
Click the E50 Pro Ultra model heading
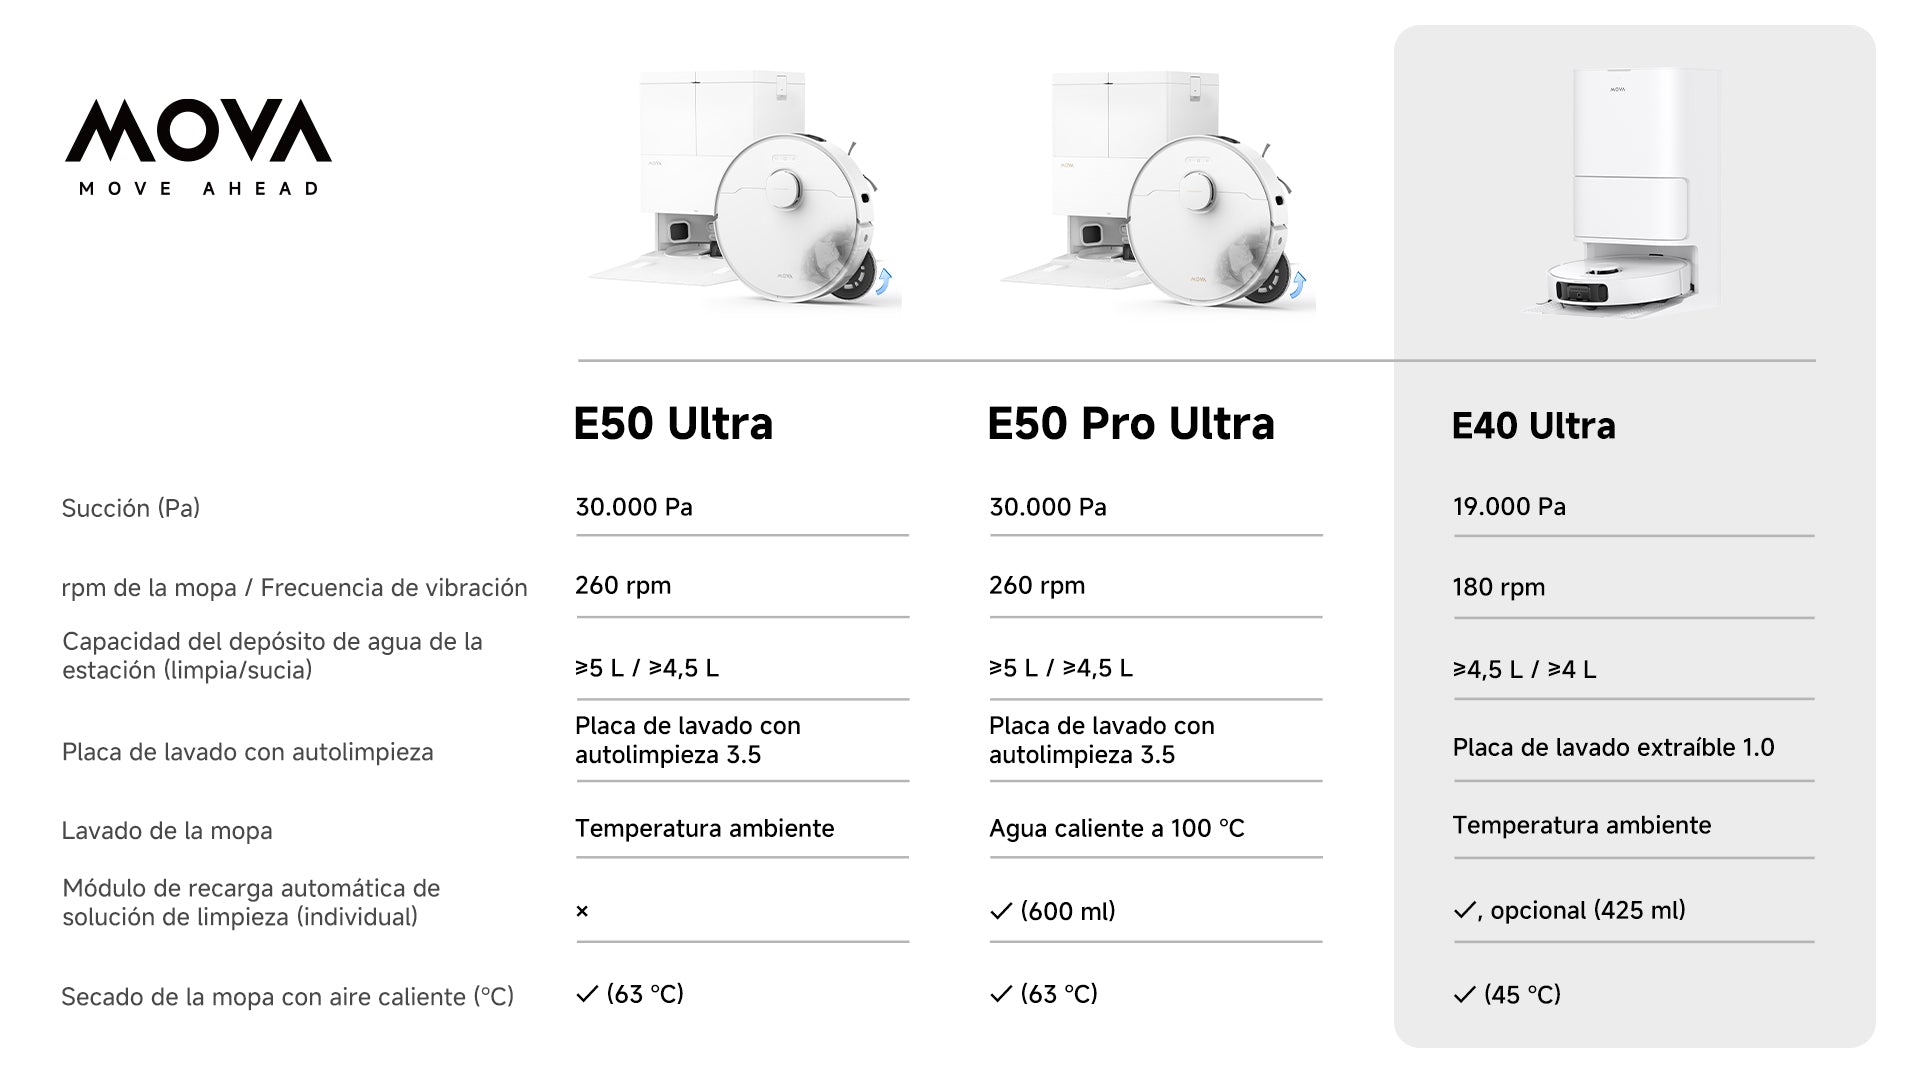pos(1131,423)
